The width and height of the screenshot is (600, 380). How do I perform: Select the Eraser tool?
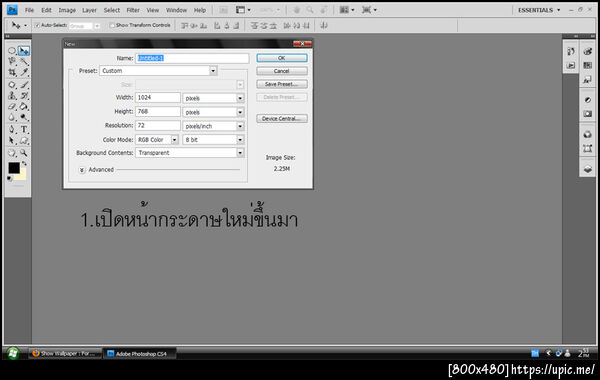[x=12, y=106]
